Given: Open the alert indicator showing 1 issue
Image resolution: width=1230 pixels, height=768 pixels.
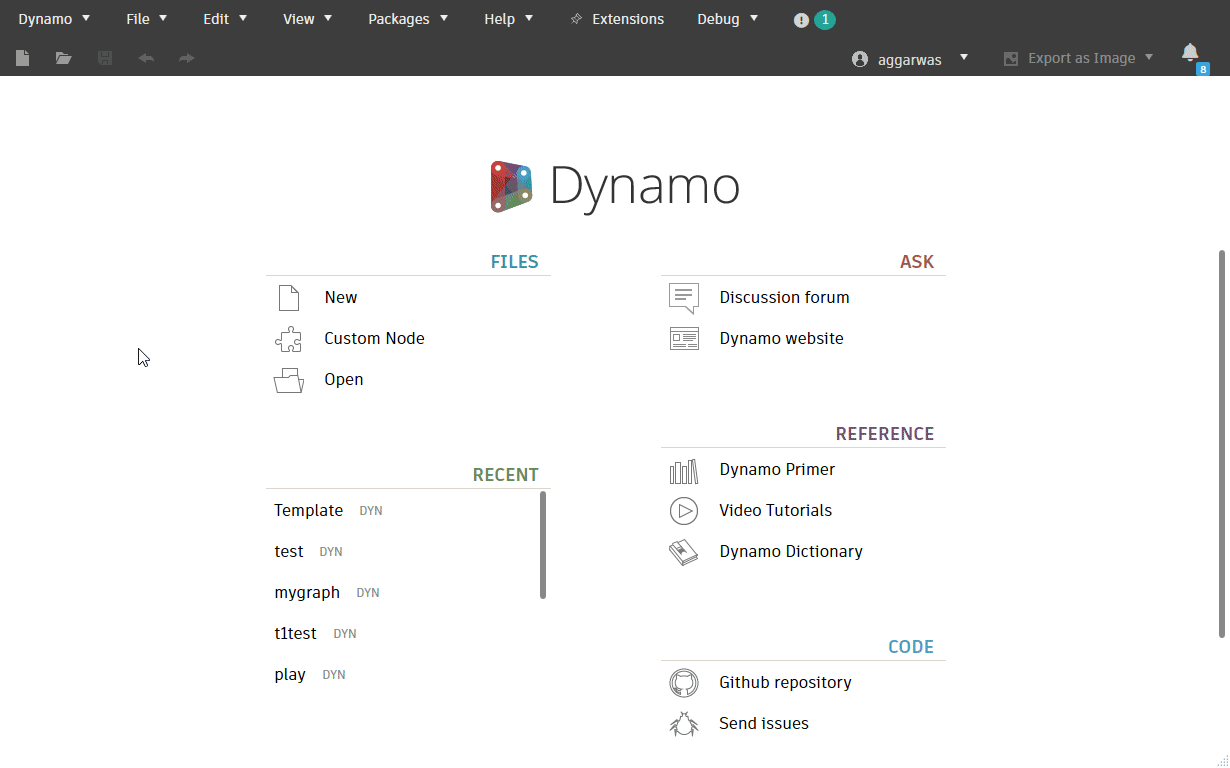Looking at the screenshot, I should pyautogui.click(x=814, y=19).
